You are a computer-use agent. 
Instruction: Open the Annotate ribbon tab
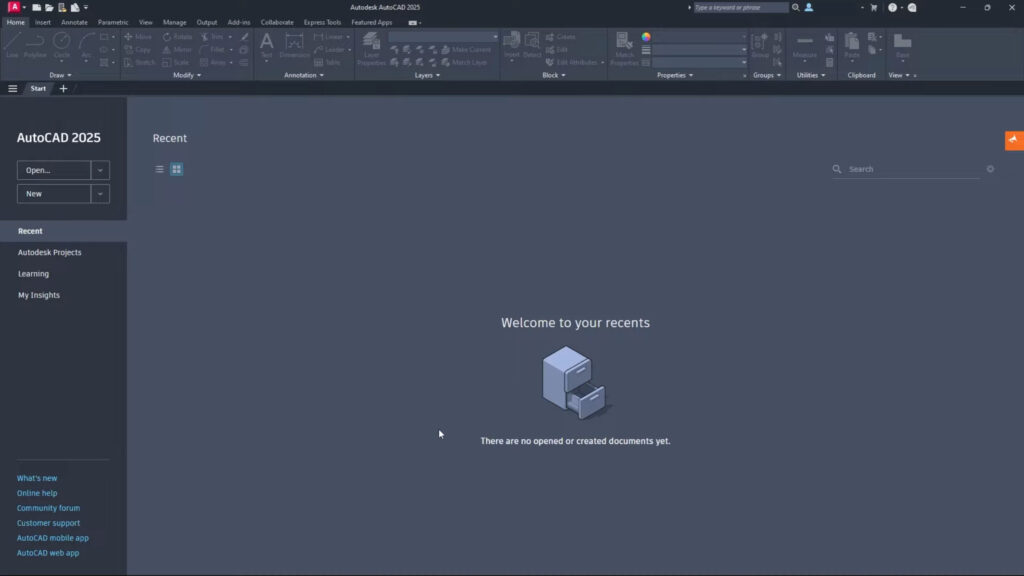[74, 22]
